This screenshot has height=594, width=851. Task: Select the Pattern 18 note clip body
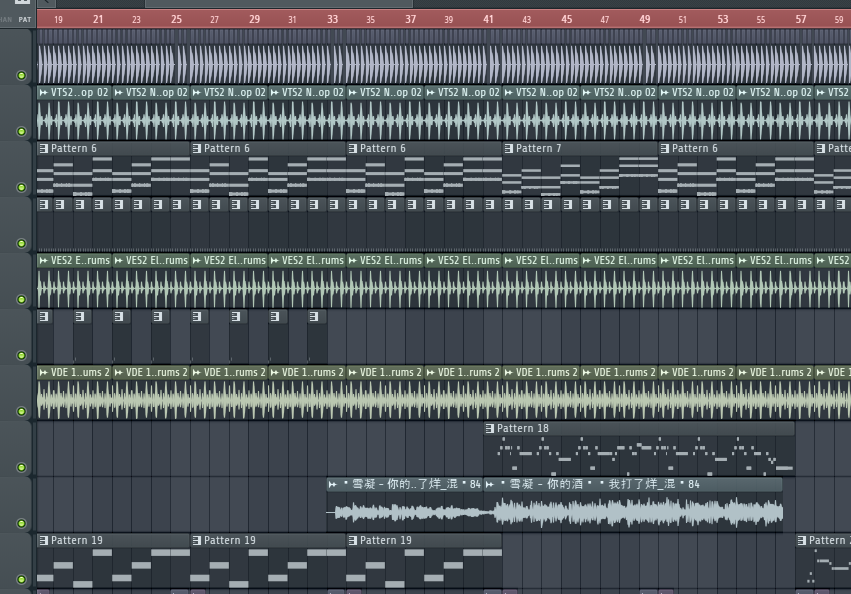point(640,456)
